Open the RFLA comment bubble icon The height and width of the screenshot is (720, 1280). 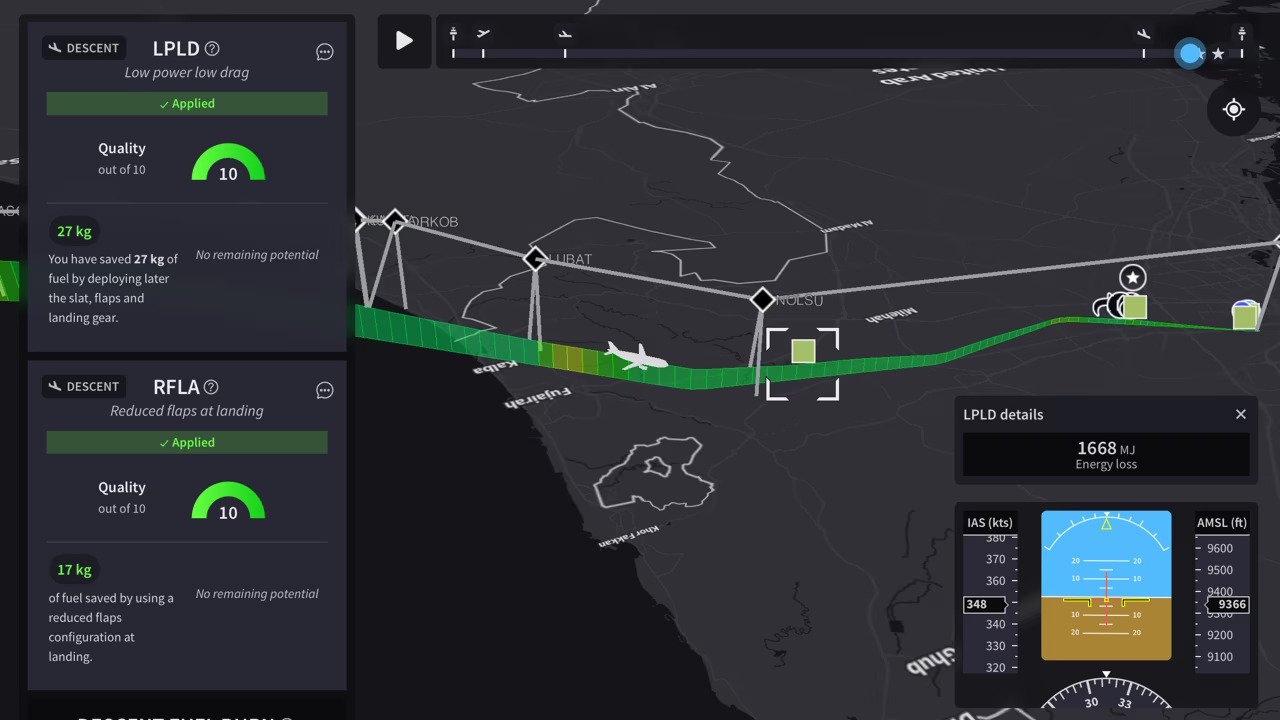pyautogui.click(x=324, y=390)
